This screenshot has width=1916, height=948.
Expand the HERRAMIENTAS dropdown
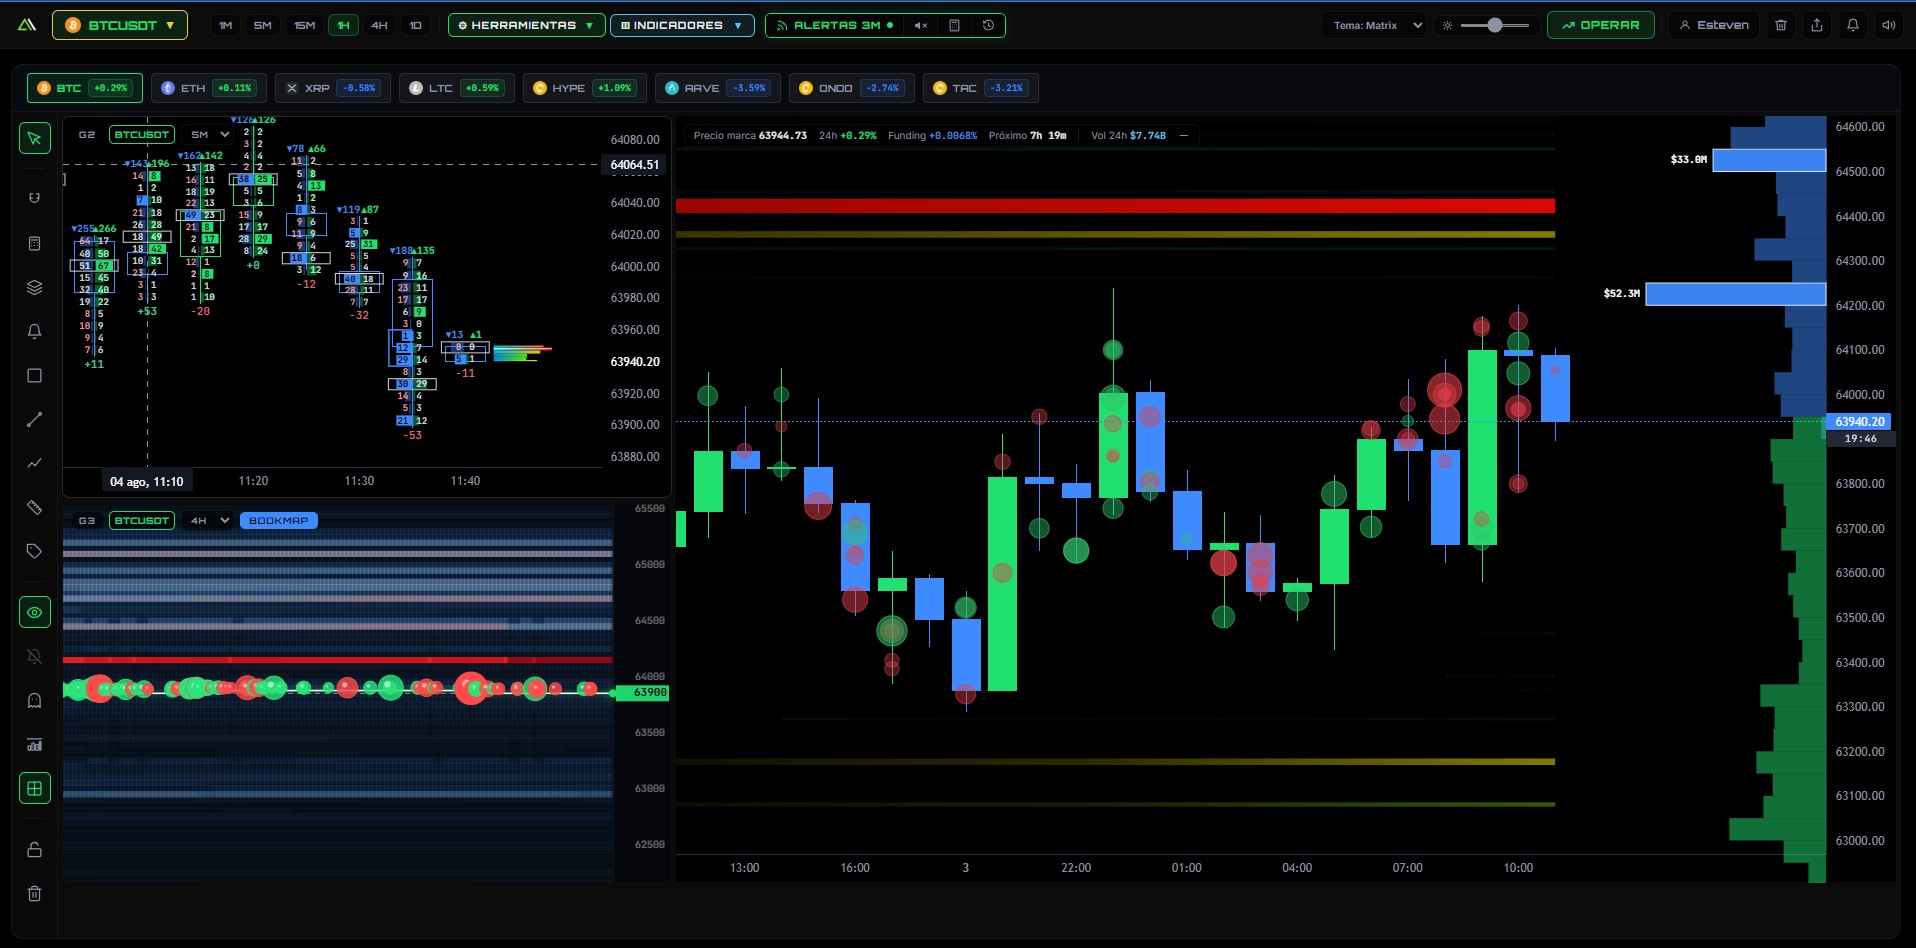[525, 25]
